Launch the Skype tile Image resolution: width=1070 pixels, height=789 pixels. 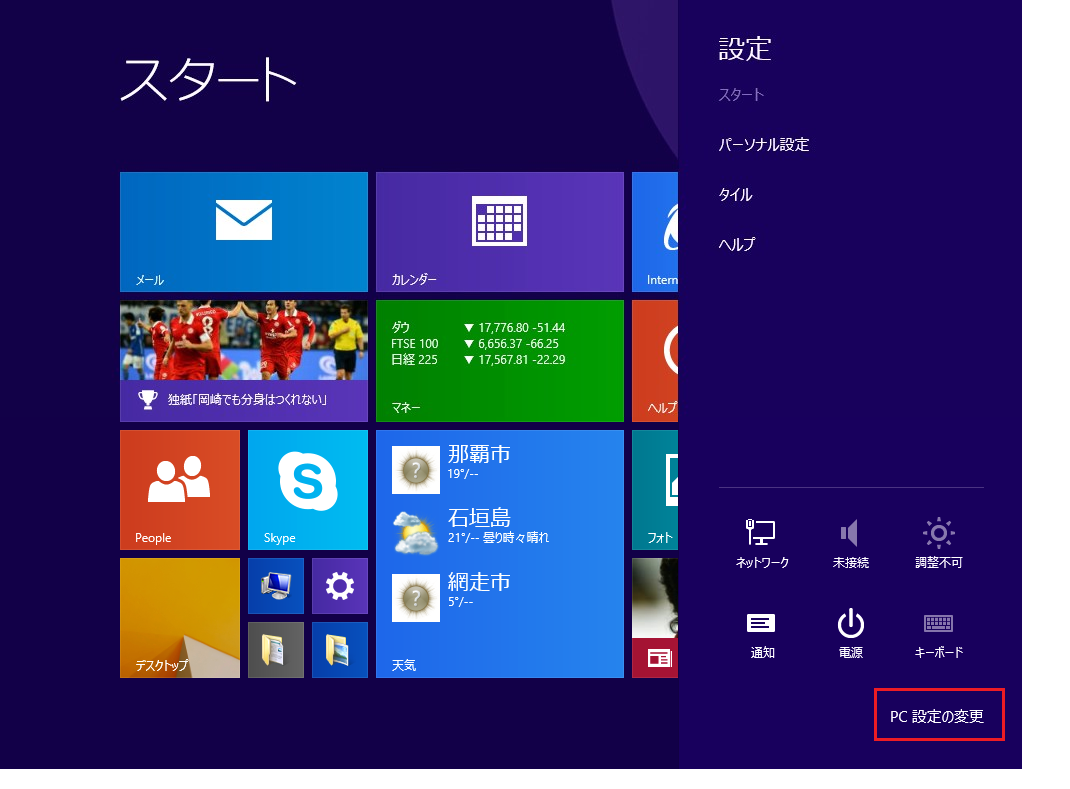tap(308, 490)
